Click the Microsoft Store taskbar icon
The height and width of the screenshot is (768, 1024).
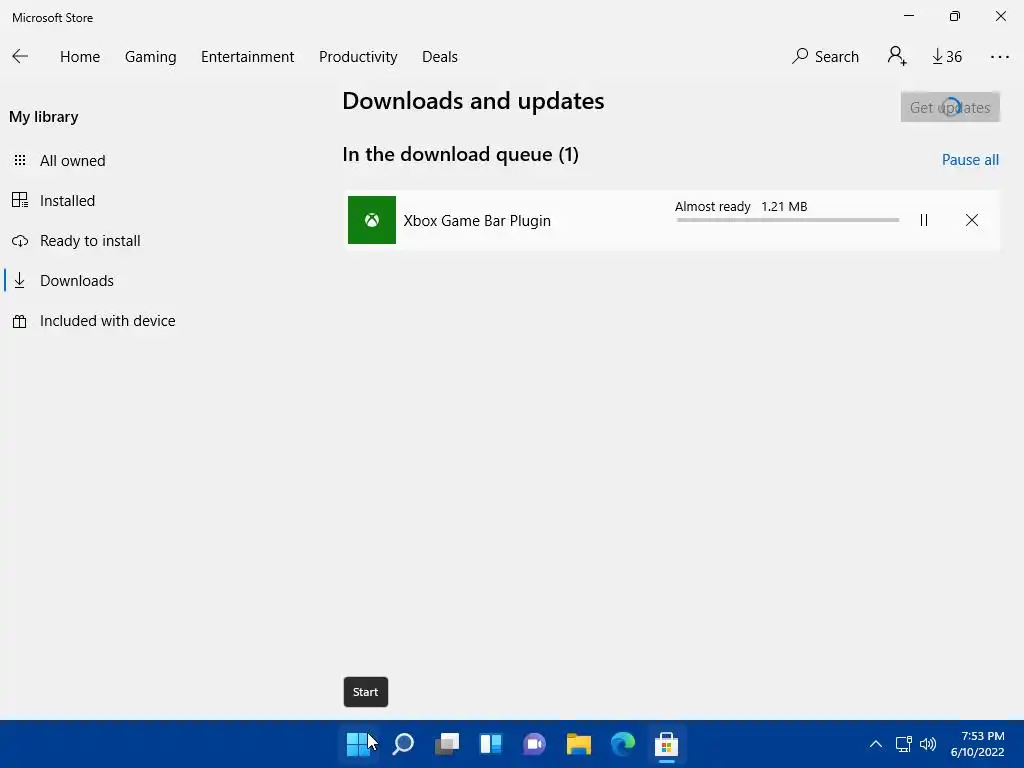click(666, 744)
